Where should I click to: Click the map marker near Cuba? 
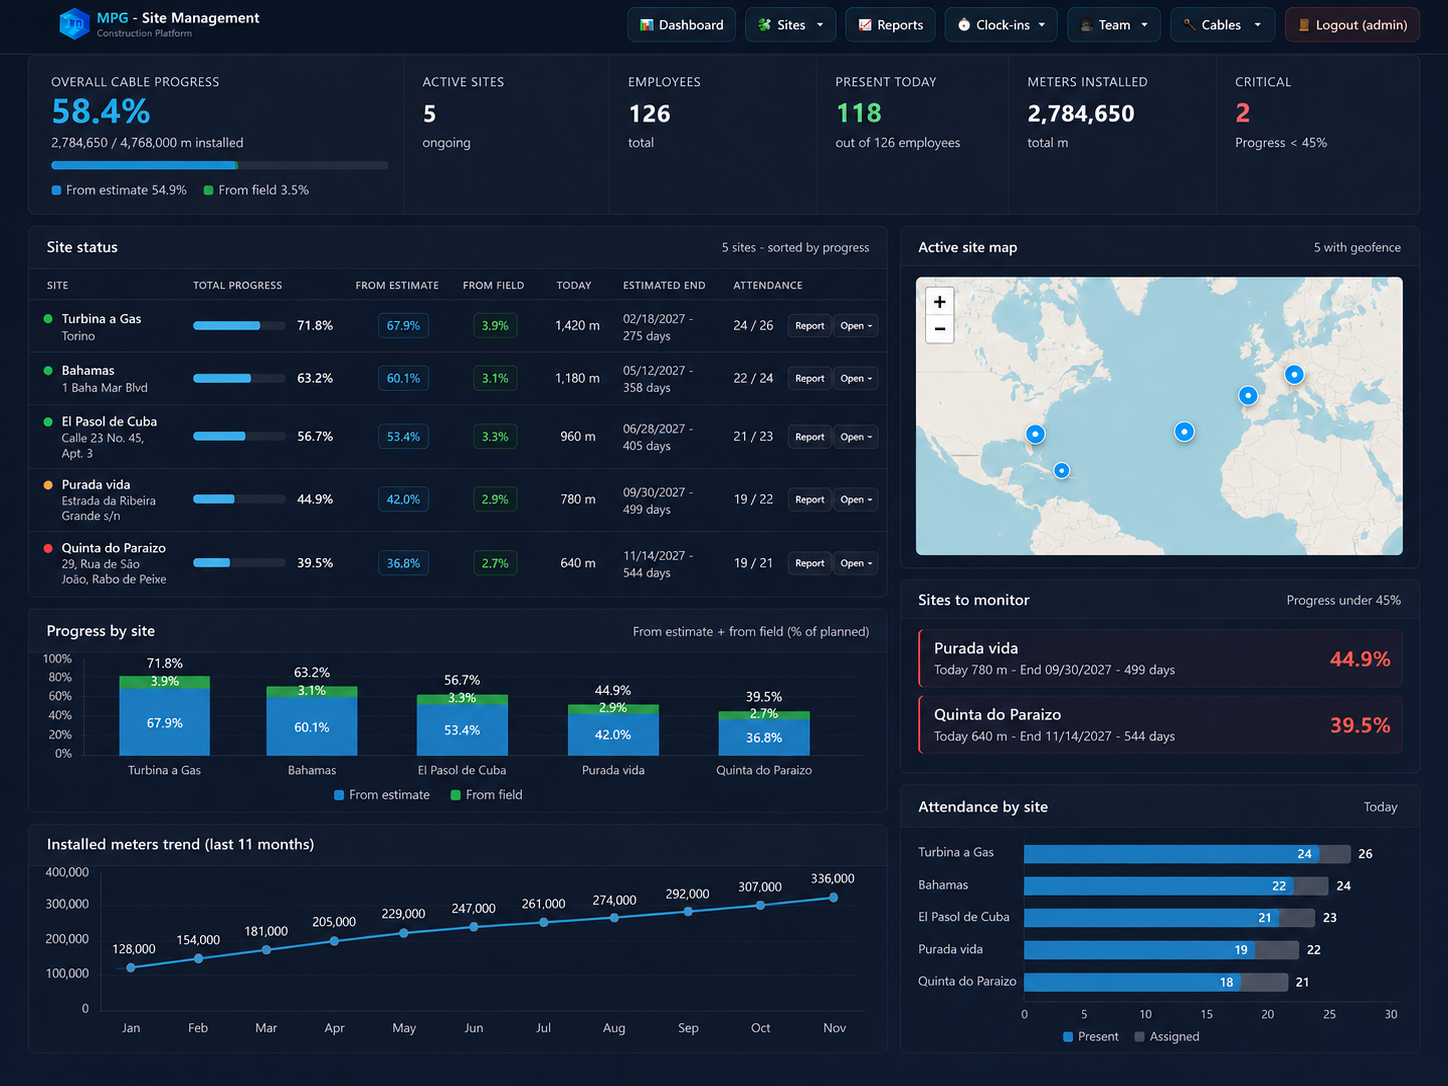pos(1062,470)
